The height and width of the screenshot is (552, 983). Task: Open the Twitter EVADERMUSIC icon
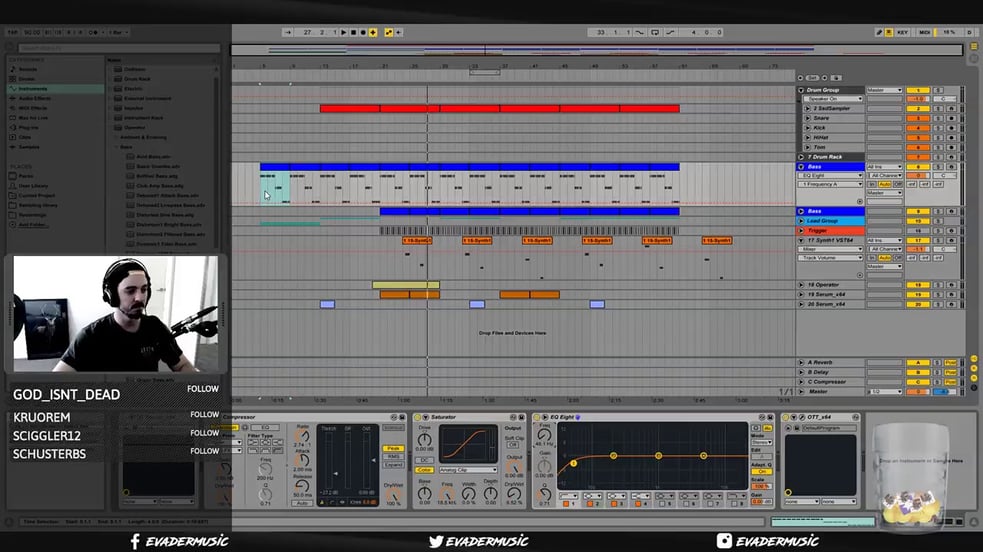pyautogui.click(x=435, y=541)
